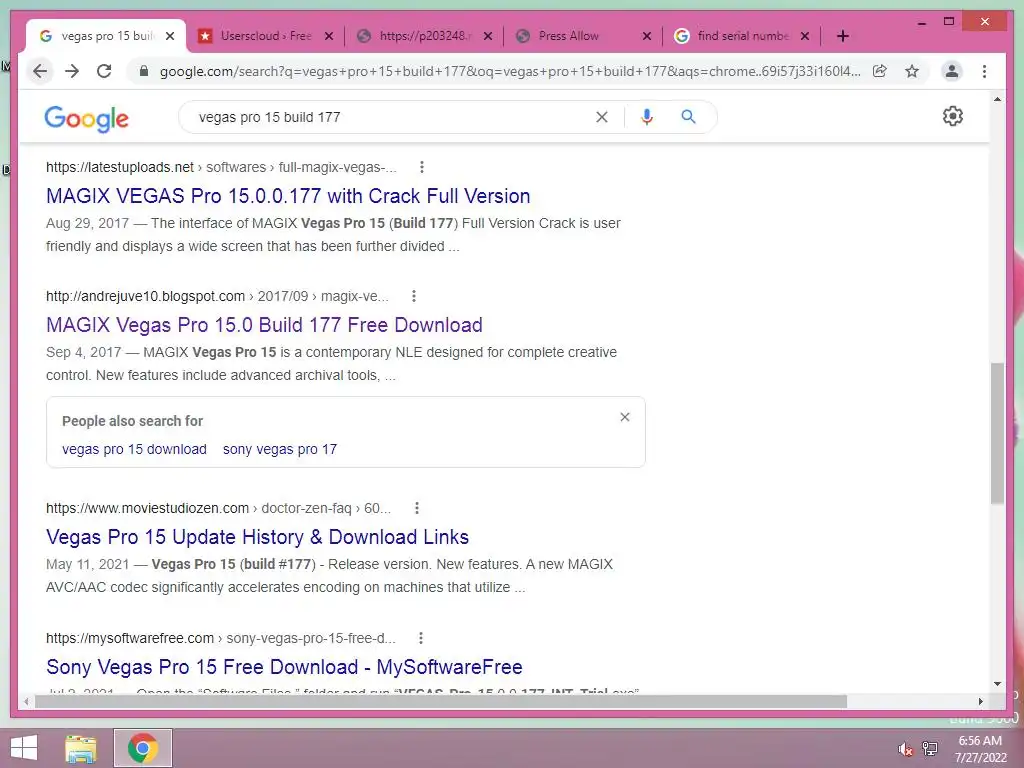Open options menu for the andrejuve10.blogspot.com result
This screenshot has height=768, width=1024.
[413, 296]
